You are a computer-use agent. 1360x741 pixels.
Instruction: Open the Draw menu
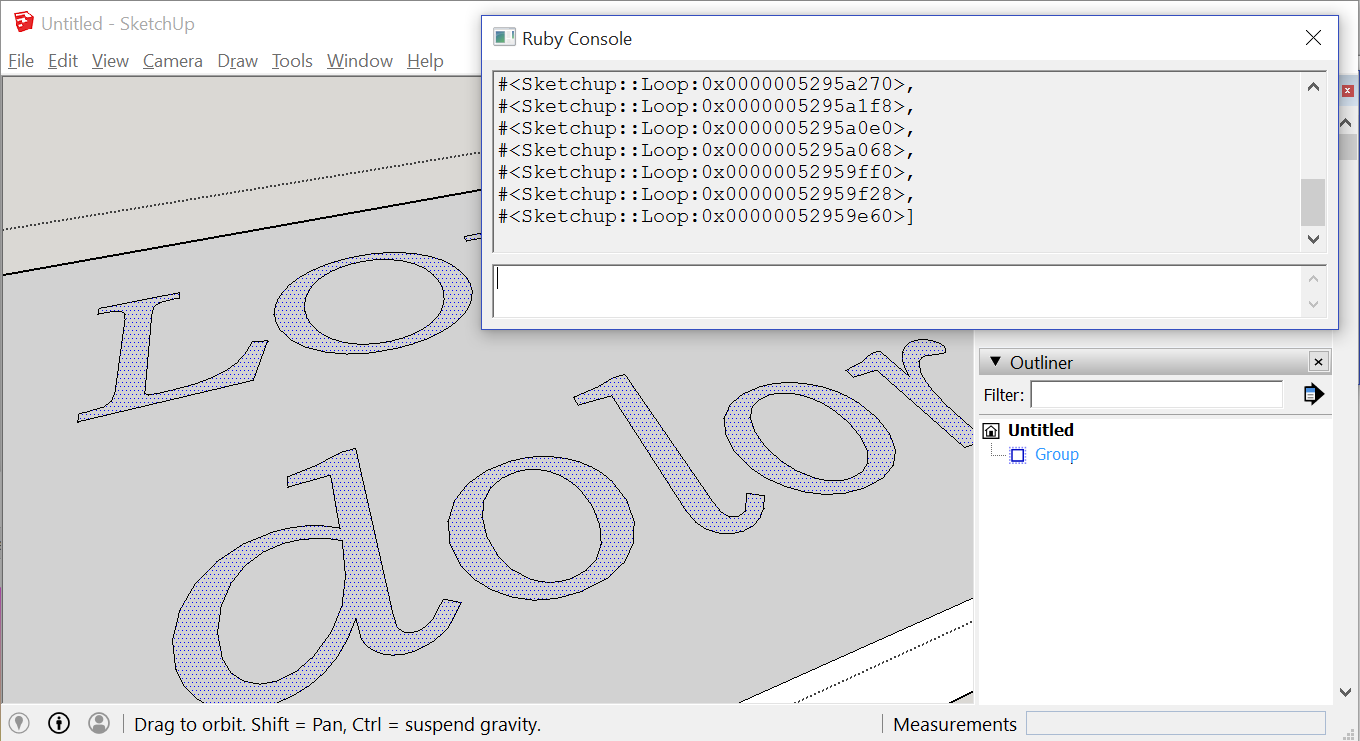[238, 61]
